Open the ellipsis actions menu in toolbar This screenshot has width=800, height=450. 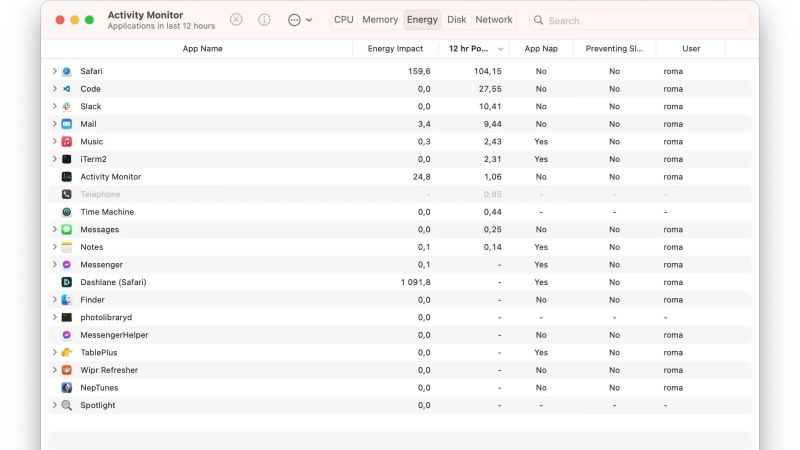(300, 20)
